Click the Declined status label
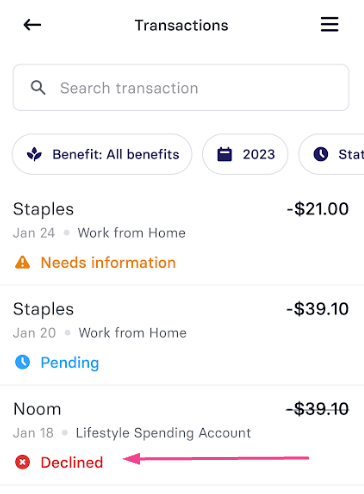 tap(72, 462)
